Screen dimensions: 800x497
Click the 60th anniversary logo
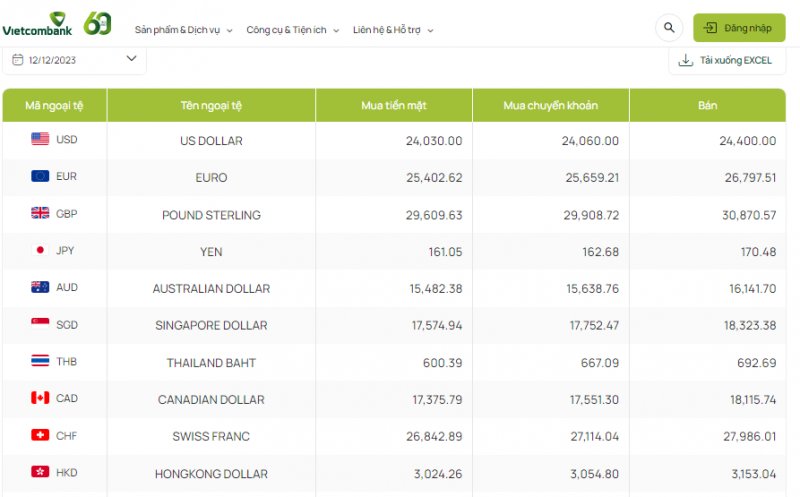pyautogui.click(x=97, y=23)
